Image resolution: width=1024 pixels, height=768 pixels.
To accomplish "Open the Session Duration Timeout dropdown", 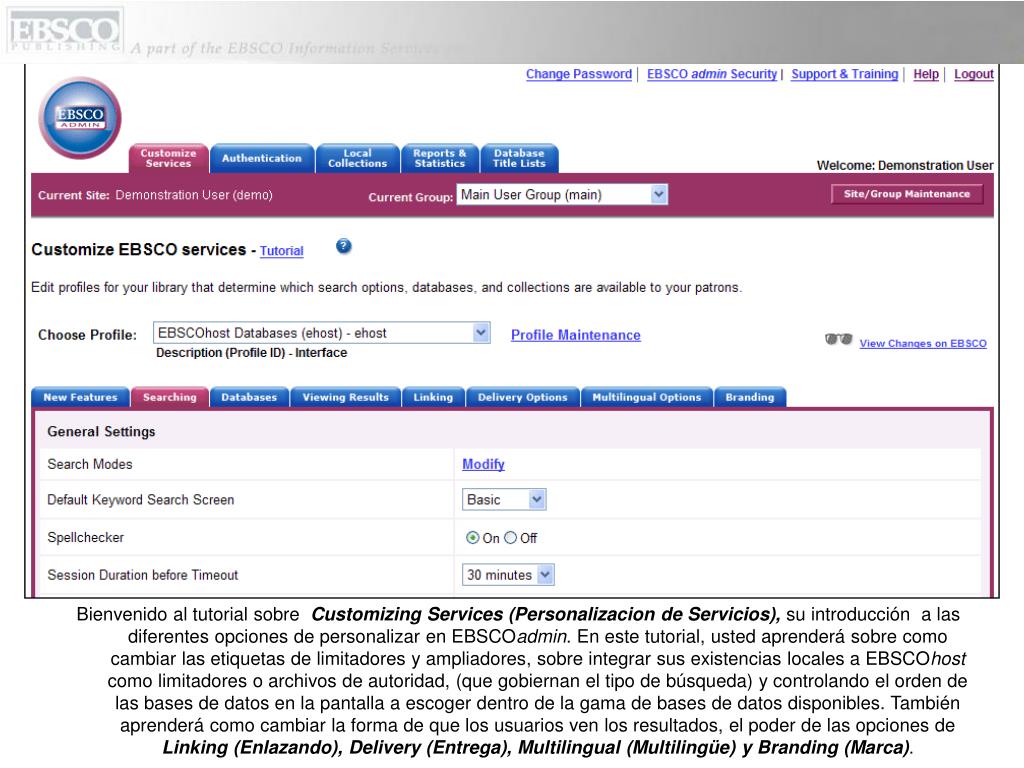I will (x=508, y=575).
